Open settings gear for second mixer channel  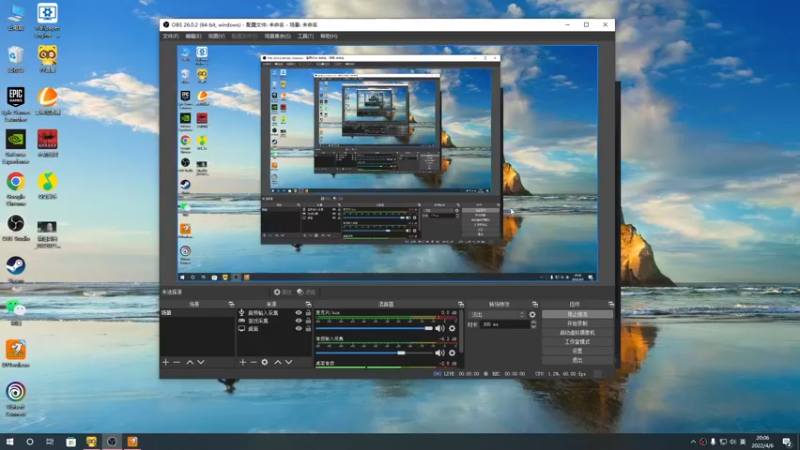pos(452,353)
